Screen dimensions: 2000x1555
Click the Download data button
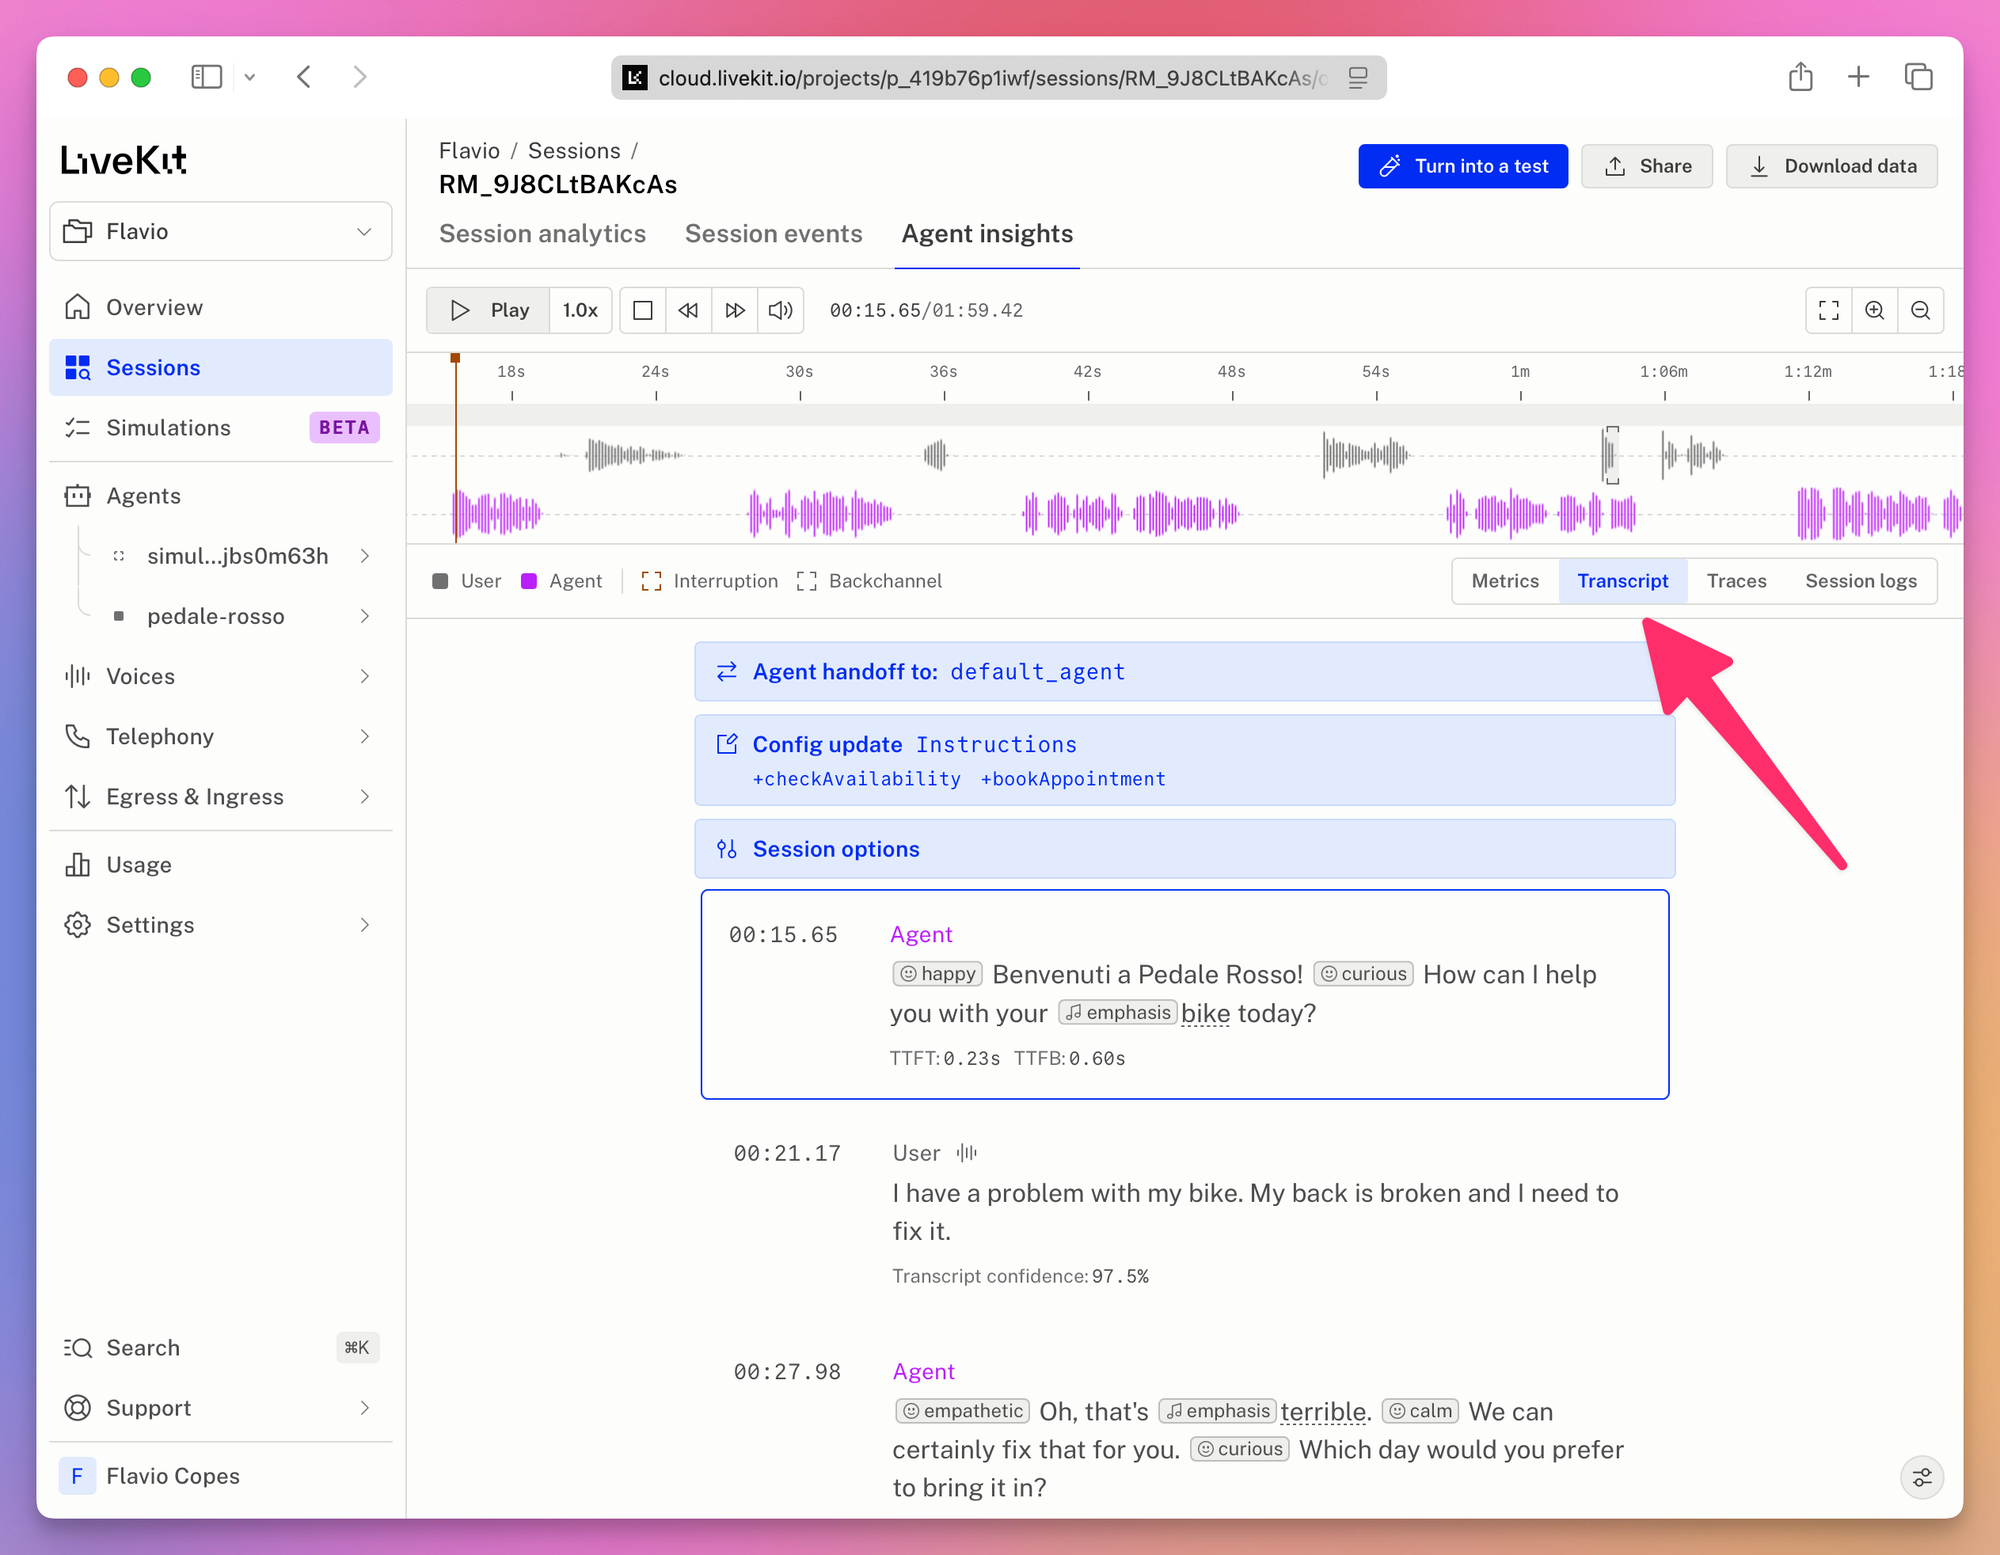[x=1832, y=166]
